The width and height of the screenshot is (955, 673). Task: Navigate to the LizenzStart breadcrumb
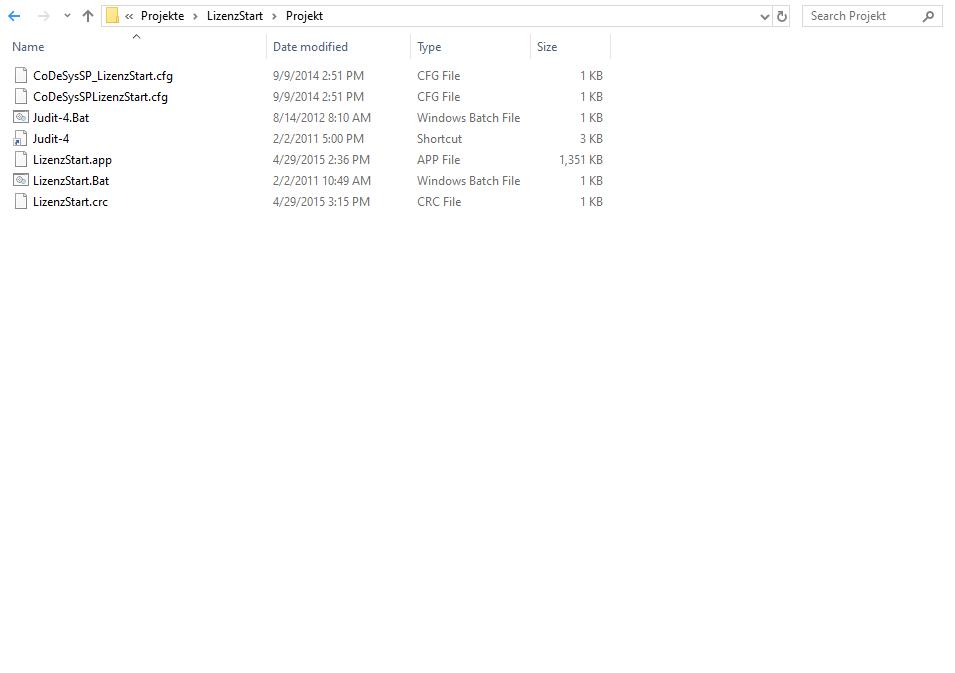(234, 16)
